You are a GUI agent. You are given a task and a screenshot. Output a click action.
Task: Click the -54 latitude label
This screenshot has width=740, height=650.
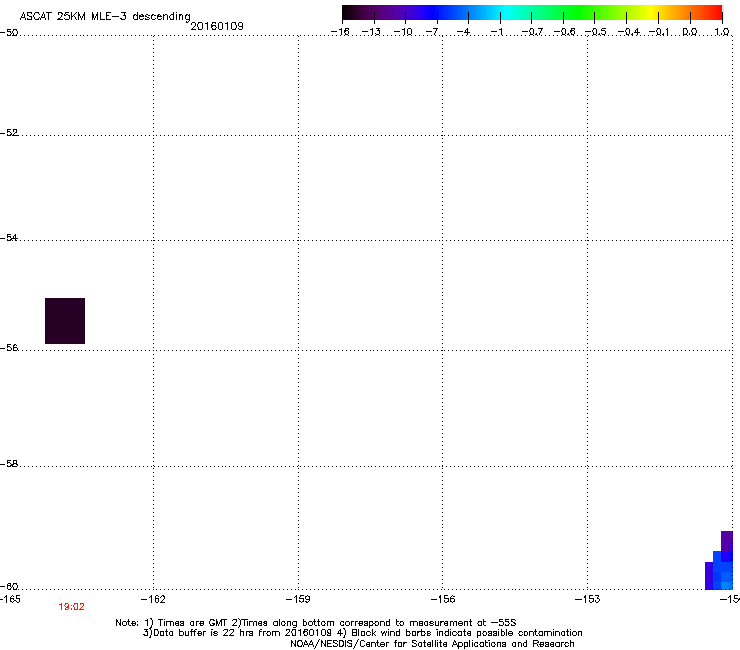[9, 237]
